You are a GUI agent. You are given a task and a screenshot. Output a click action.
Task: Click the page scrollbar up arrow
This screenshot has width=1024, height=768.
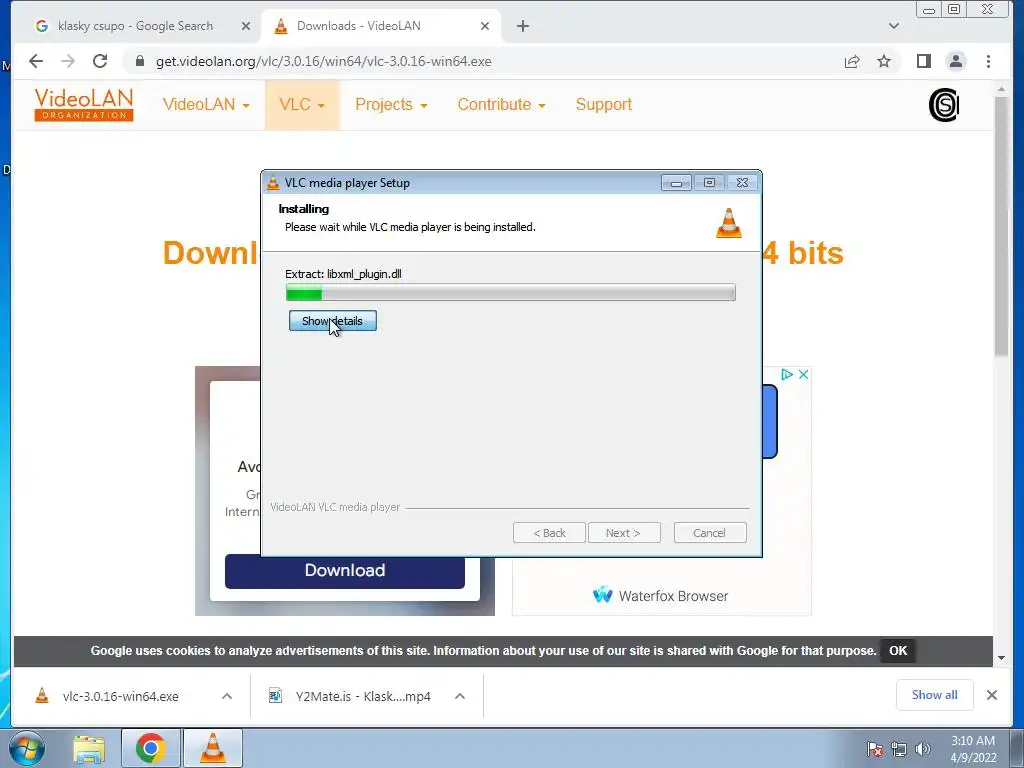pos(1002,89)
